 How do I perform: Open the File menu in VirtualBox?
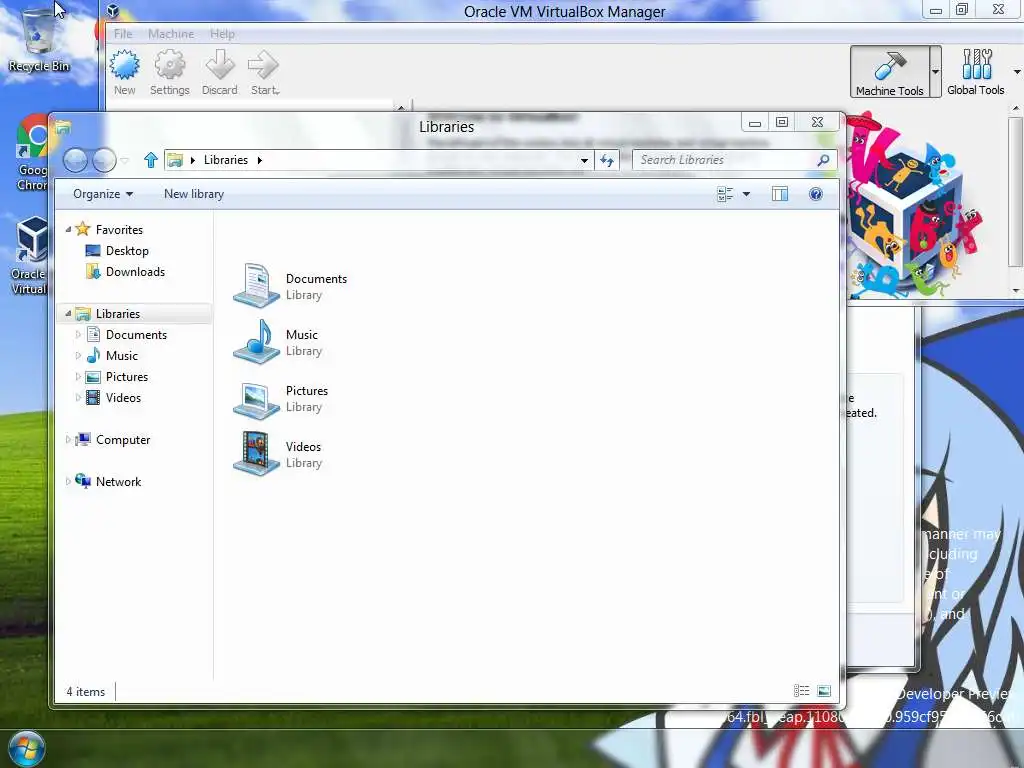(123, 34)
